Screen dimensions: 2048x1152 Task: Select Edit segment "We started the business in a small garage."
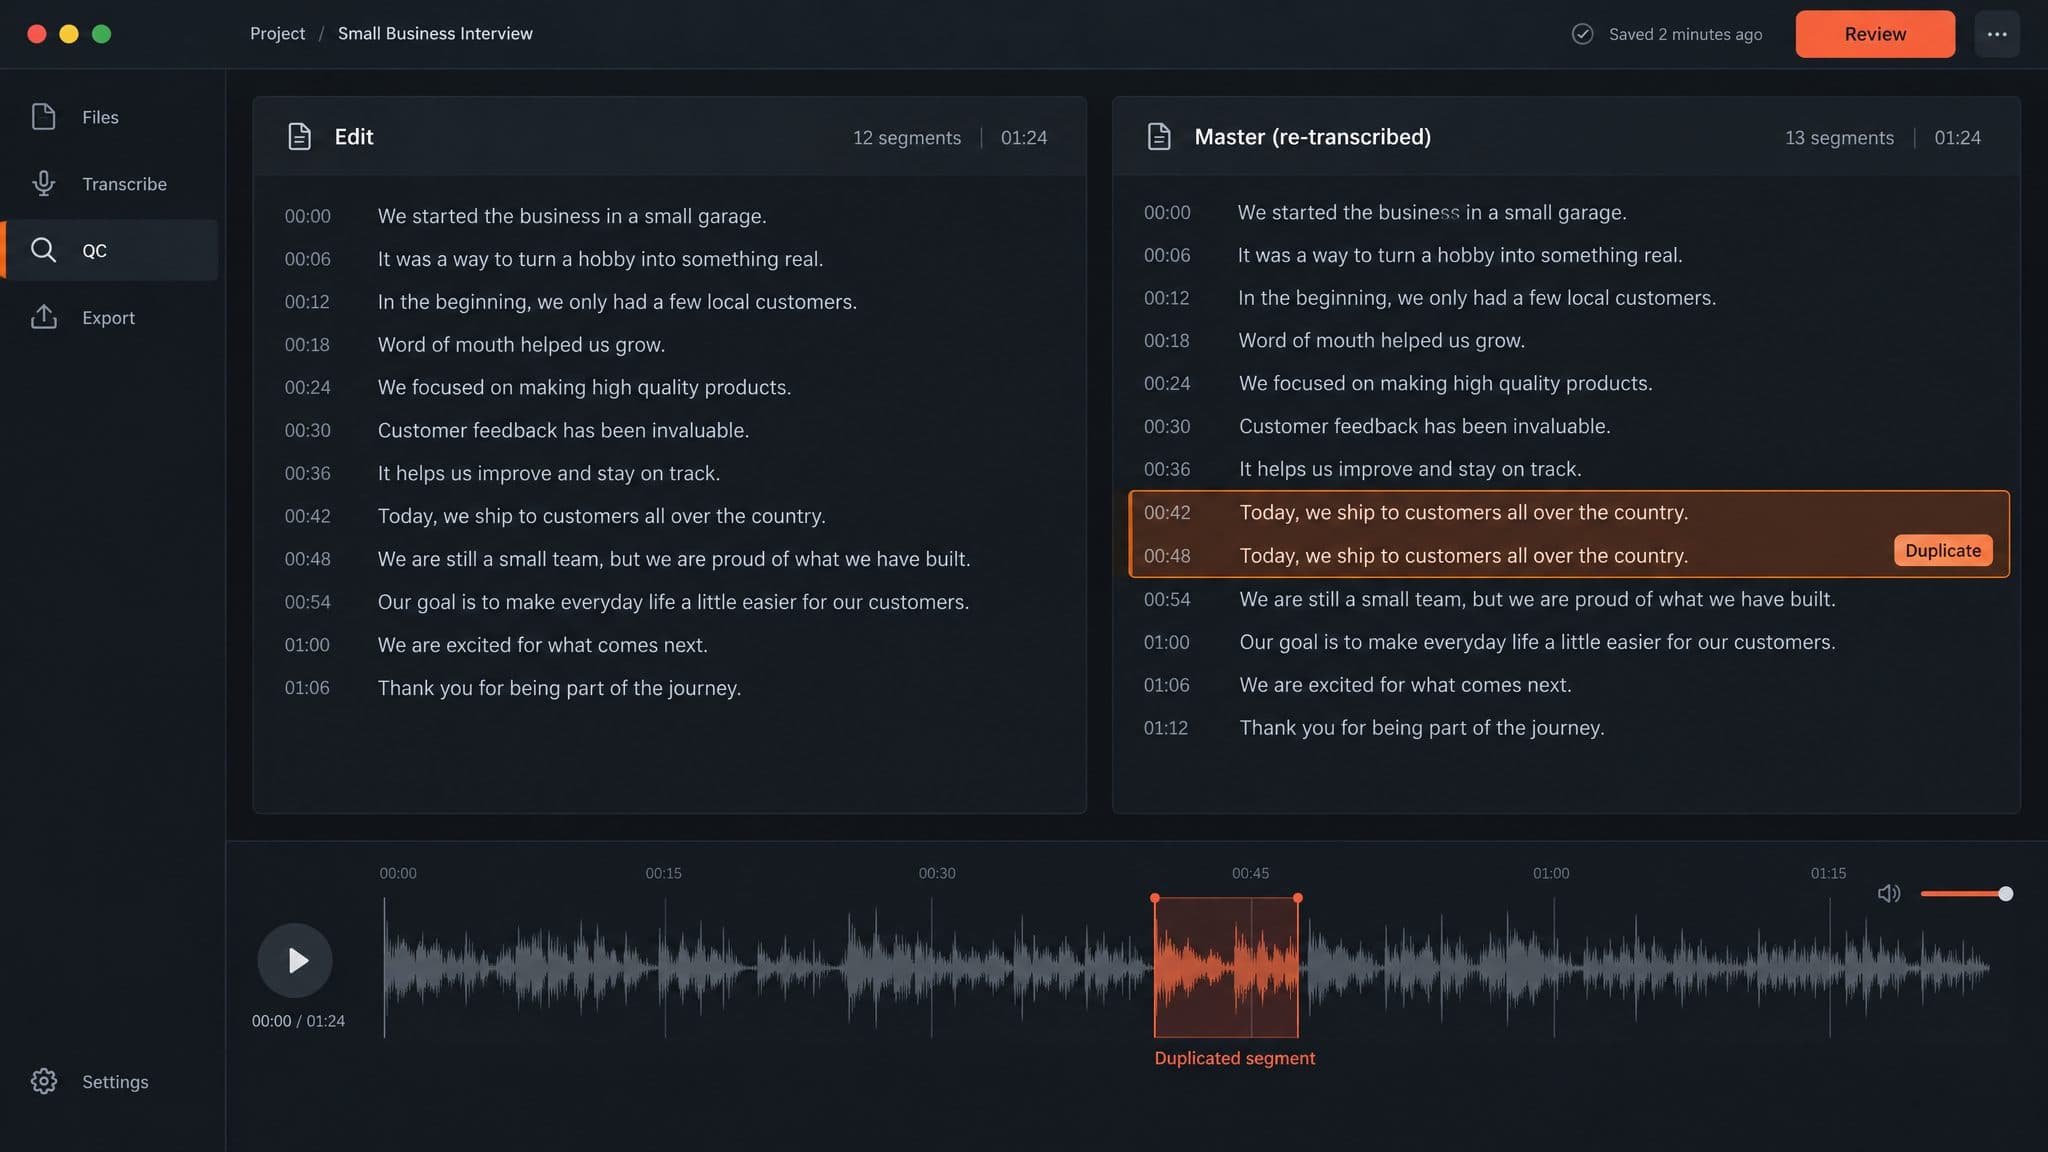tap(572, 216)
